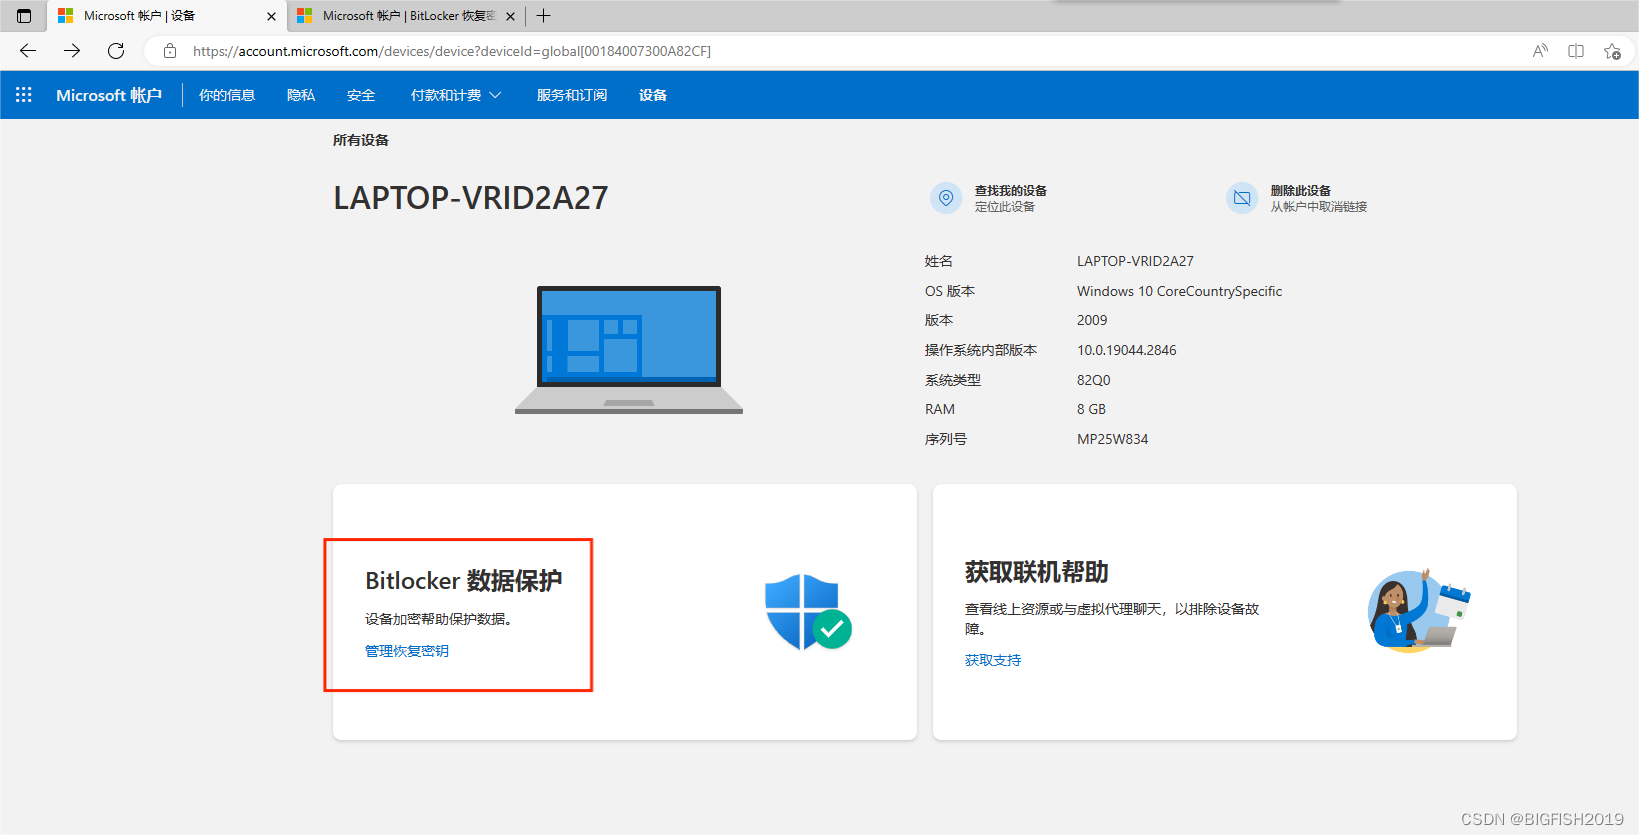1639x835 pixels.
Task: Click the LAPTOP-VRID2A27 device title
Action: (x=471, y=198)
